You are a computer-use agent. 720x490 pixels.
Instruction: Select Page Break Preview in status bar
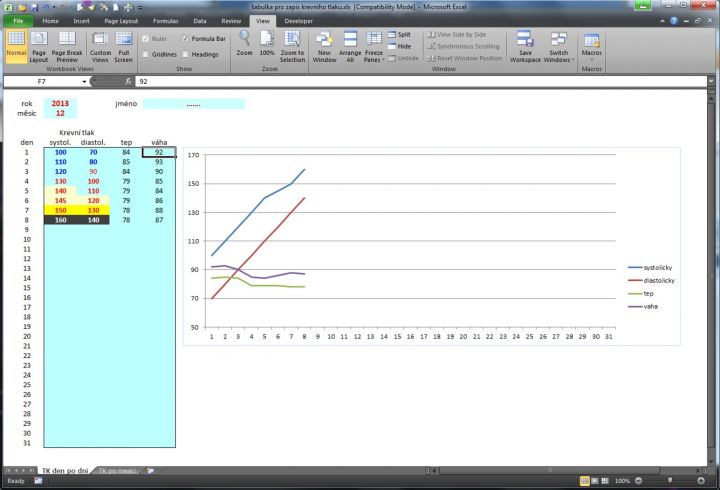[x=605, y=481]
